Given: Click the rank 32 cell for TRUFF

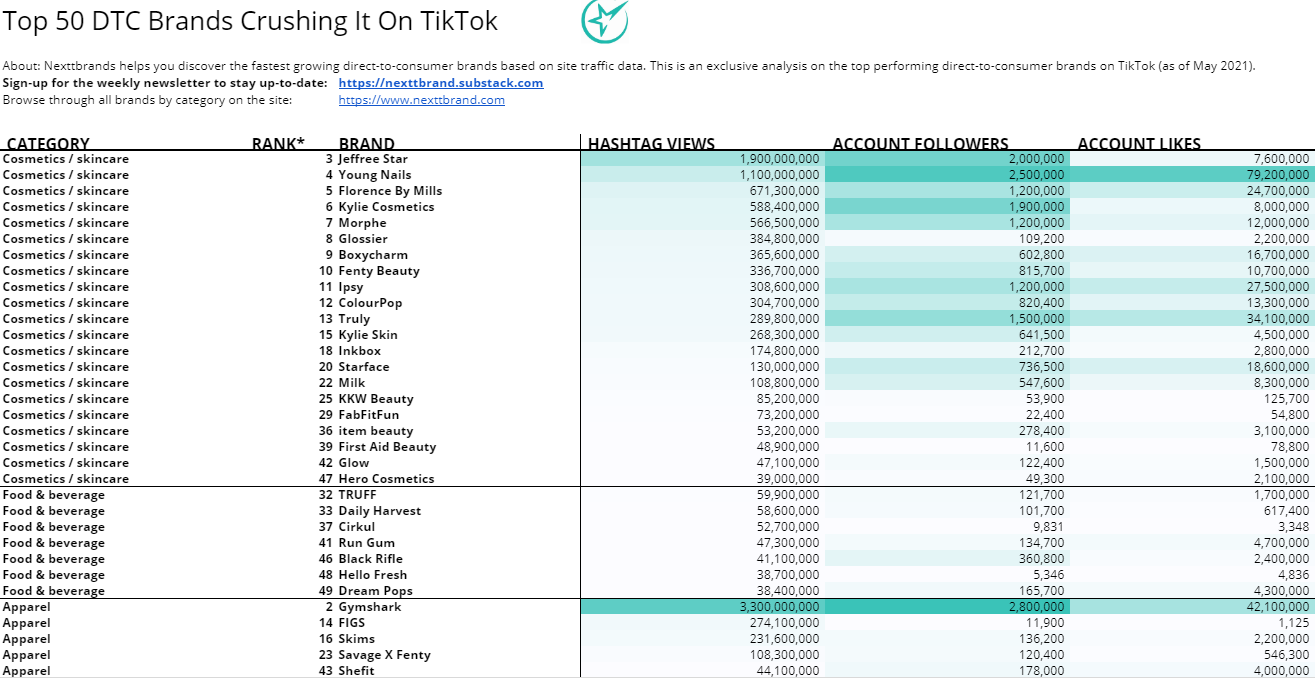Looking at the screenshot, I should 326,495.
